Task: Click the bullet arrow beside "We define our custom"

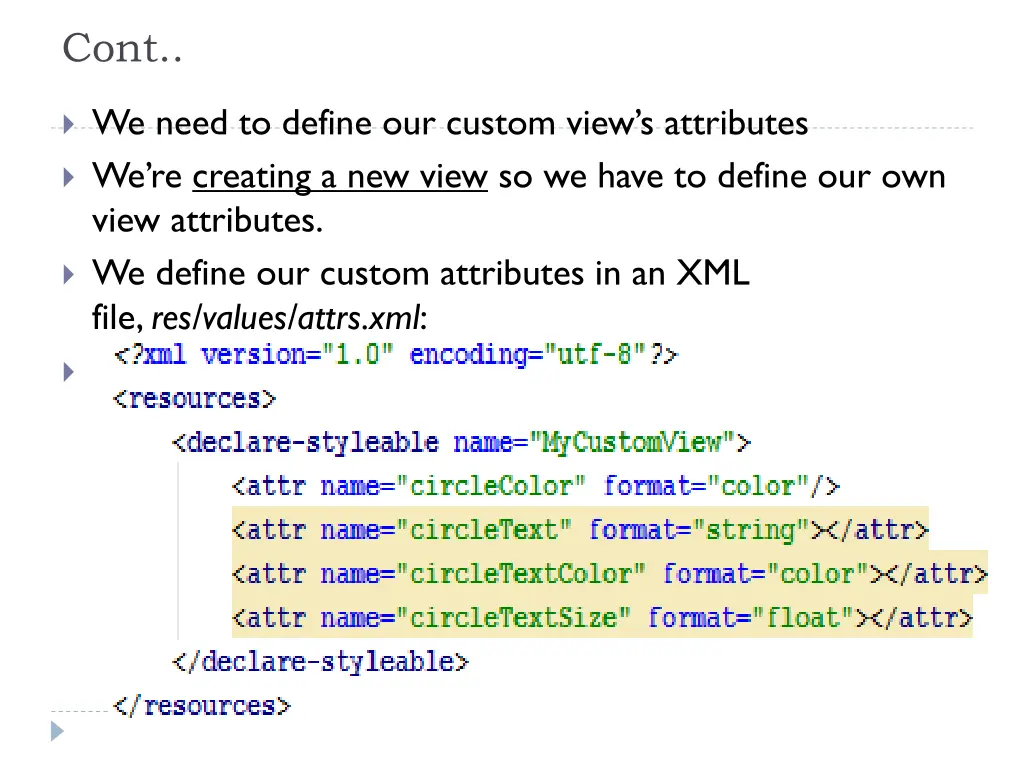Action: (68, 274)
